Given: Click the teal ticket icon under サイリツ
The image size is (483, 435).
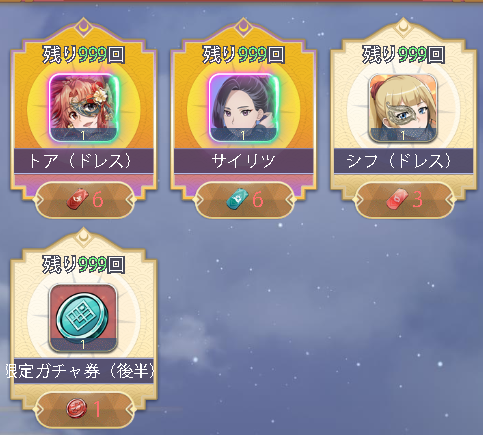Looking at the screenshot, I should pyautogui.click(x=237, y=200).
